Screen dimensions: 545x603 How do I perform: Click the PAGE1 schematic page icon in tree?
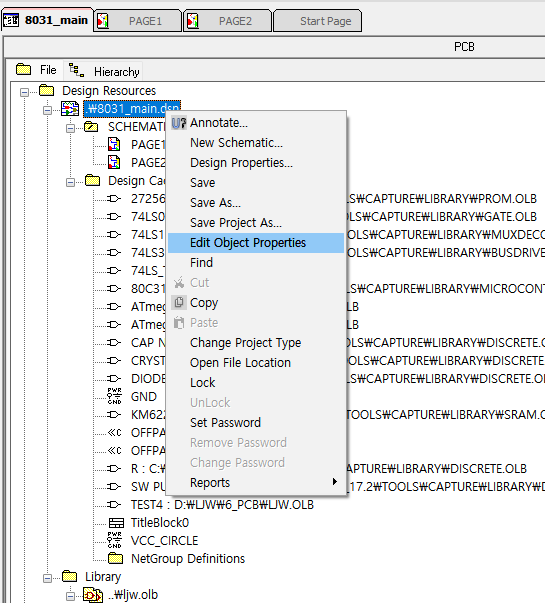[114, 145]
